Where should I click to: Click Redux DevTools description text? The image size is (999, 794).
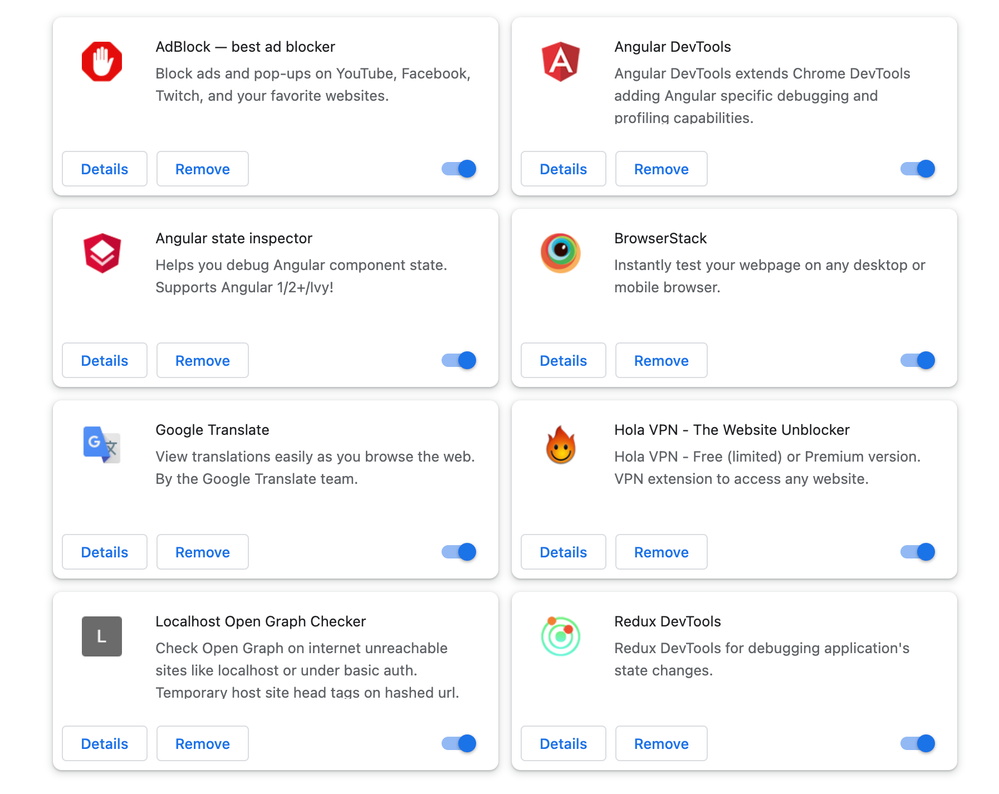[x=762, y=659]
